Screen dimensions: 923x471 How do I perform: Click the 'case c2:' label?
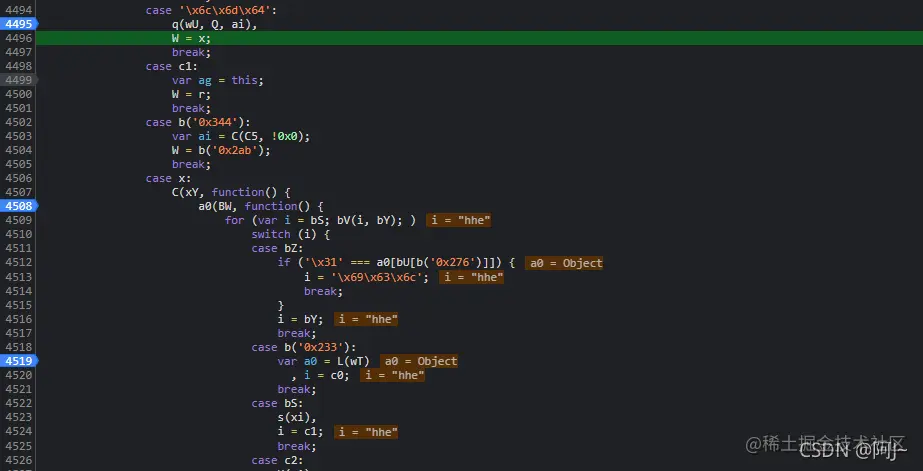277,460
